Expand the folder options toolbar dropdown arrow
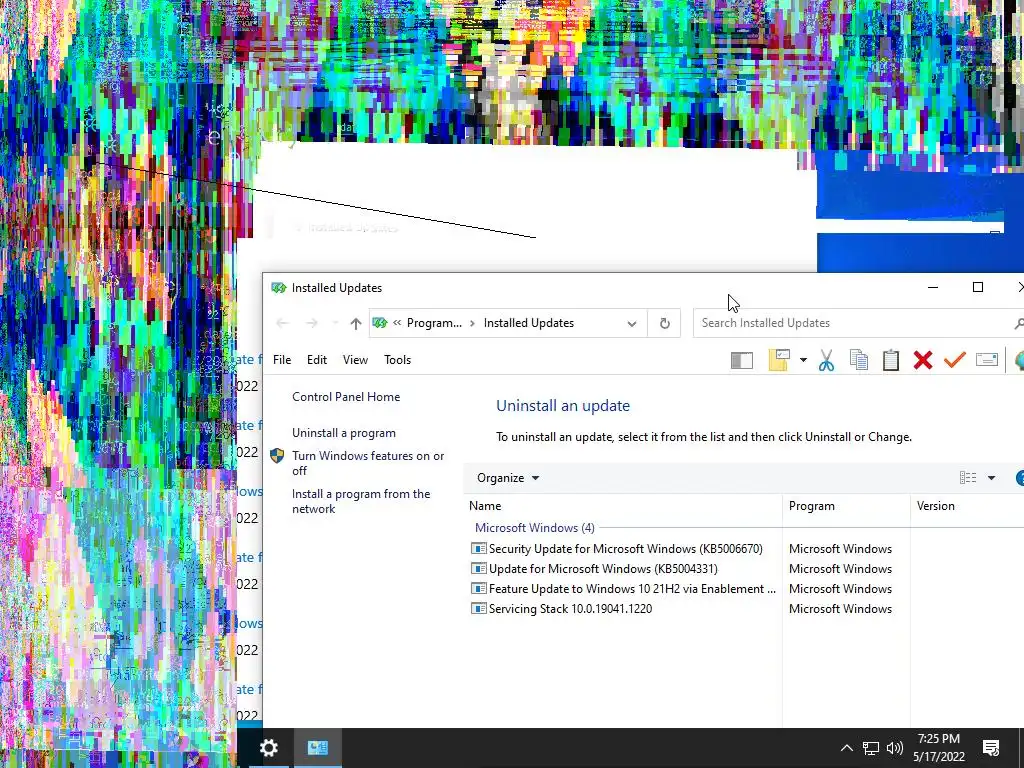This screenshot has width=1024, height=768. click(x=803, y=360)
